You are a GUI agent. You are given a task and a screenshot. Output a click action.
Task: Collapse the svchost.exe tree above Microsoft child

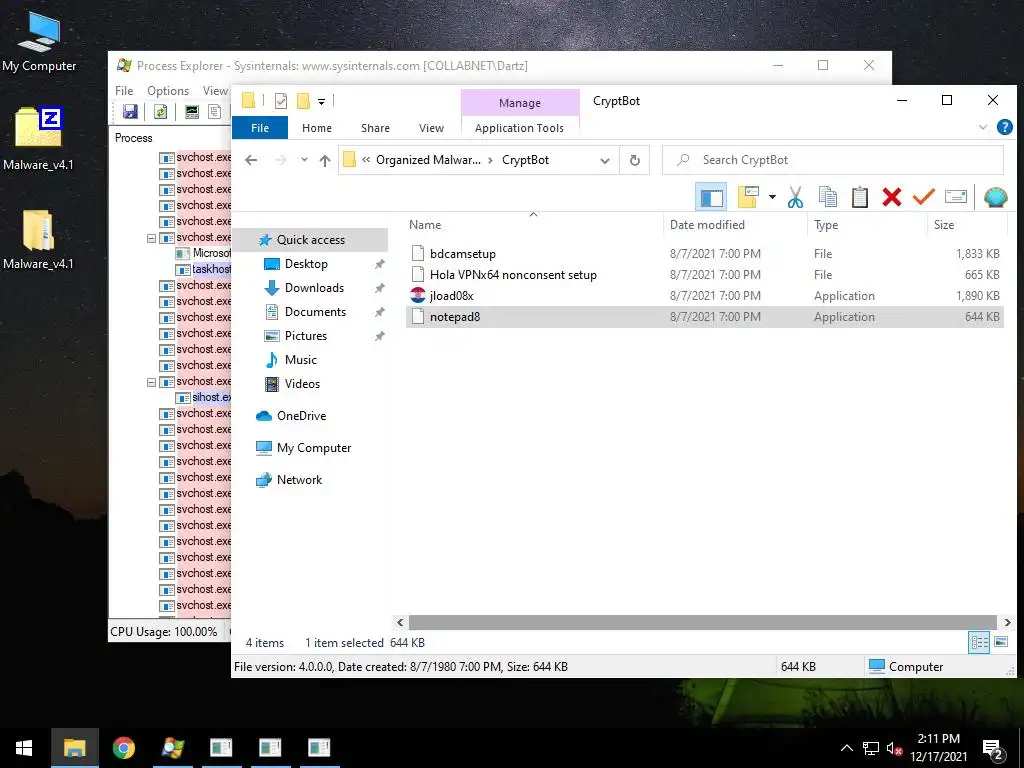tap(152, 238)
